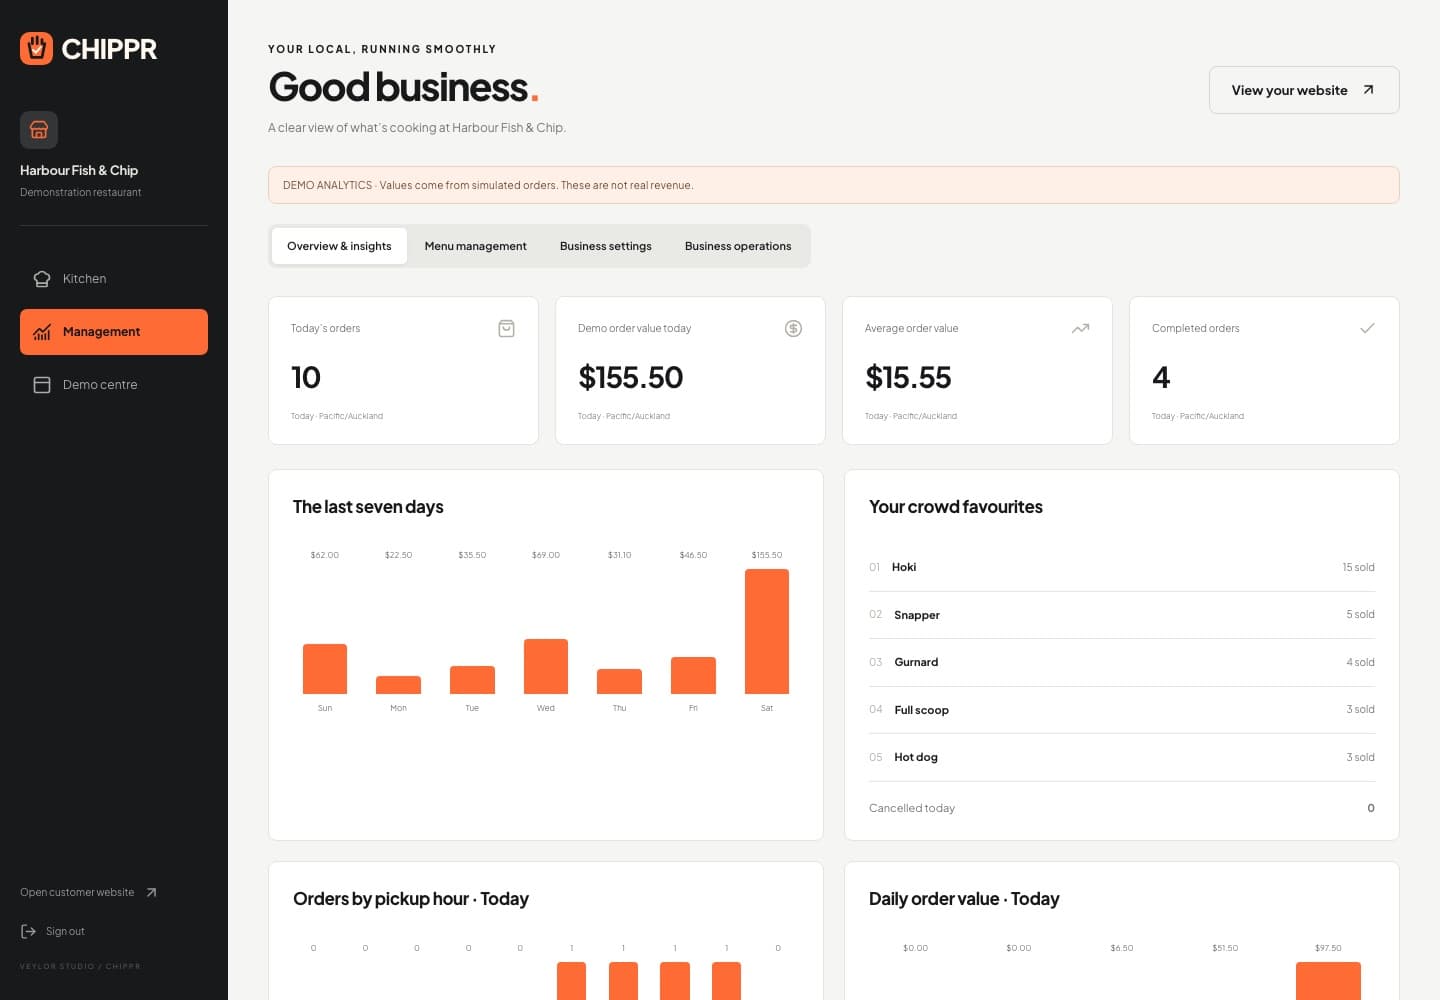
Task: Click the Demo centre window icon
Action: click(x=42, y=385)
